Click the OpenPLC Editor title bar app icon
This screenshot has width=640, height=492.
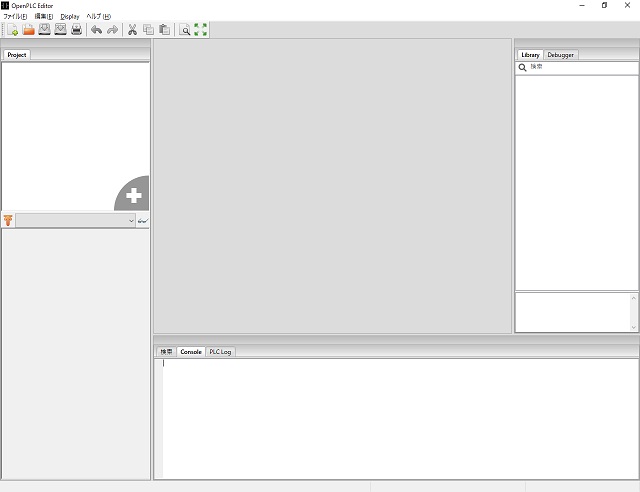(5, 5)
